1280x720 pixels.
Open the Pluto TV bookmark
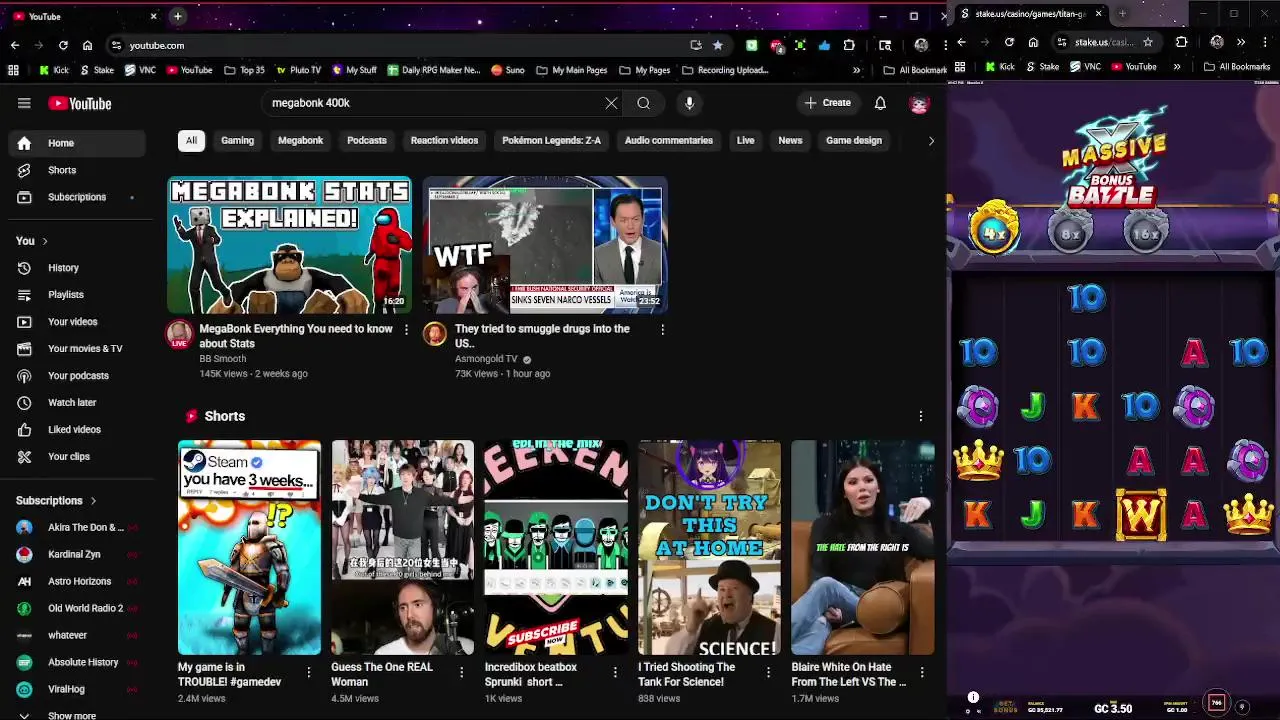pos(298,70)
